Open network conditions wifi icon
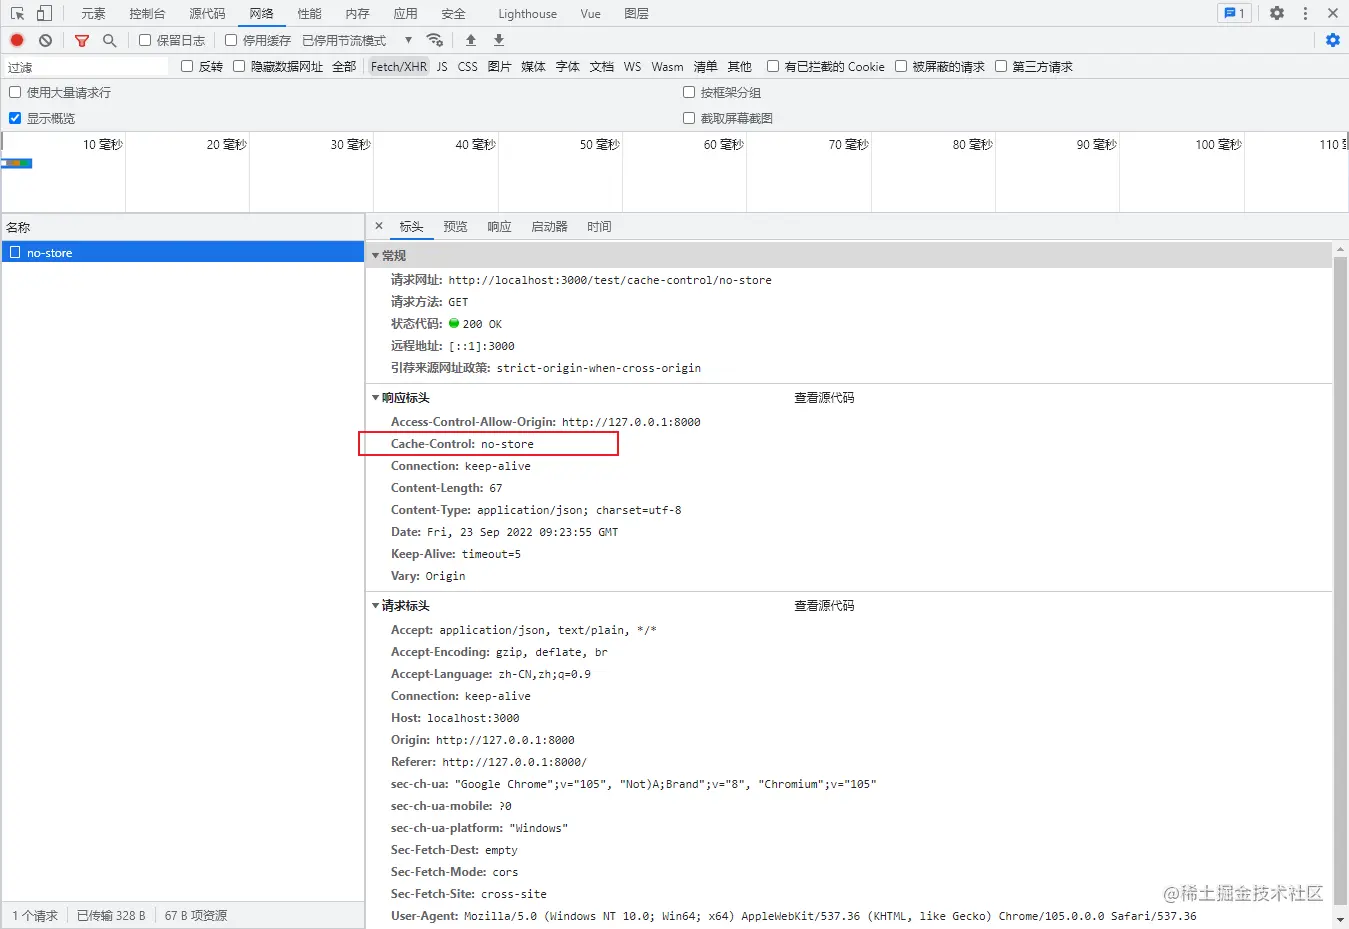Viewport: 1349px width, 929px height. [435, 40]
